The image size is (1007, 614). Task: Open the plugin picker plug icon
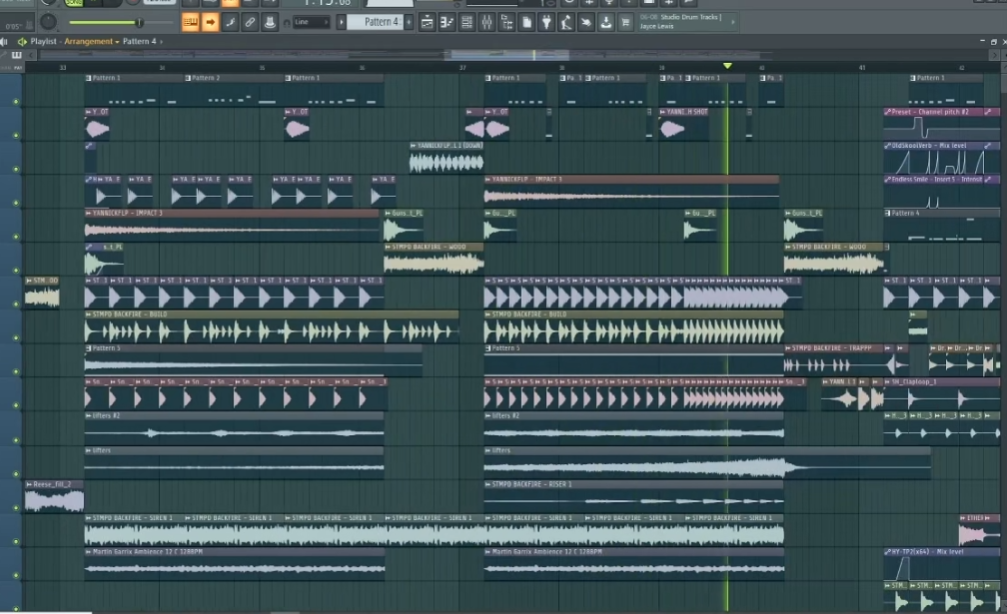coord(547,21)
